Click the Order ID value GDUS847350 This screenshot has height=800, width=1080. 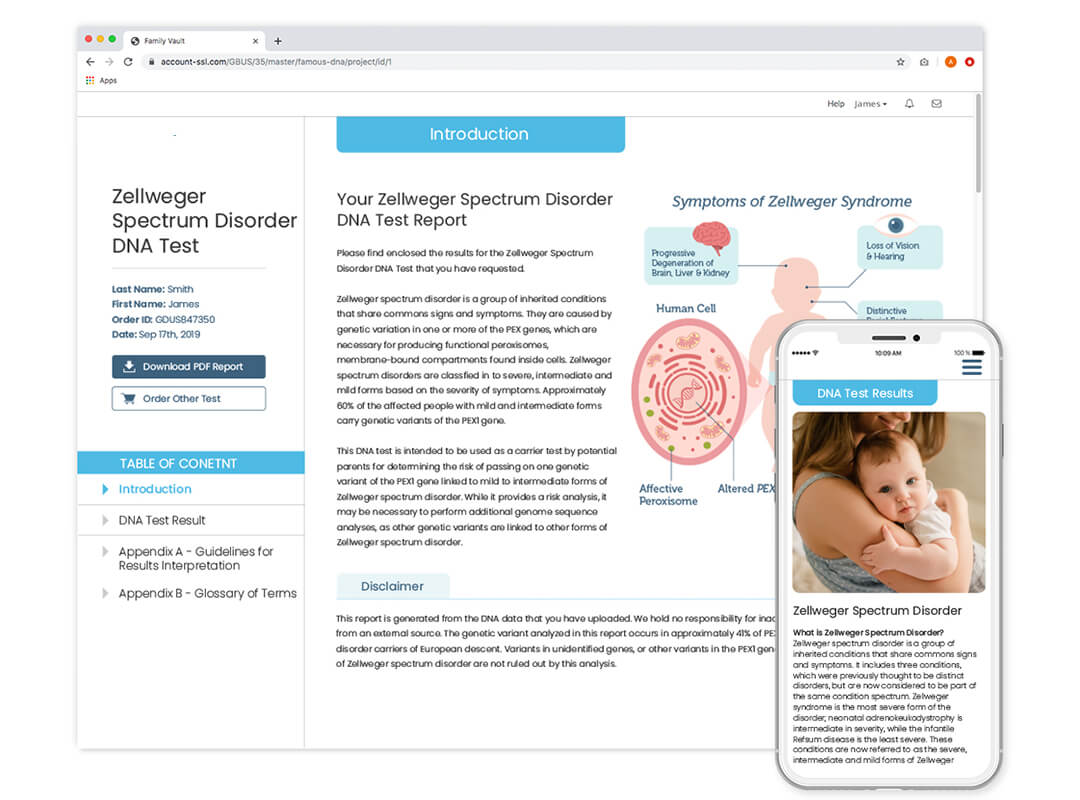185,320
